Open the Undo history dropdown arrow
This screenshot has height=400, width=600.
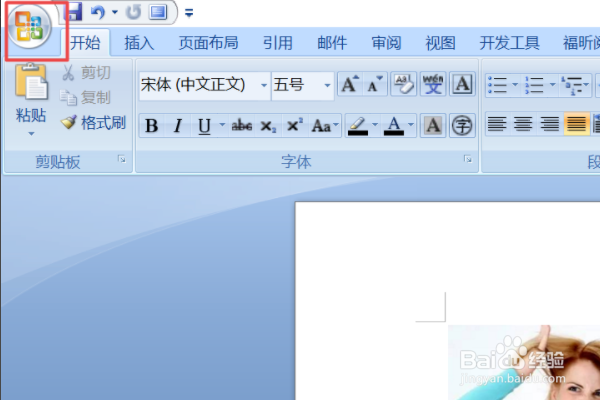point(115,12)
